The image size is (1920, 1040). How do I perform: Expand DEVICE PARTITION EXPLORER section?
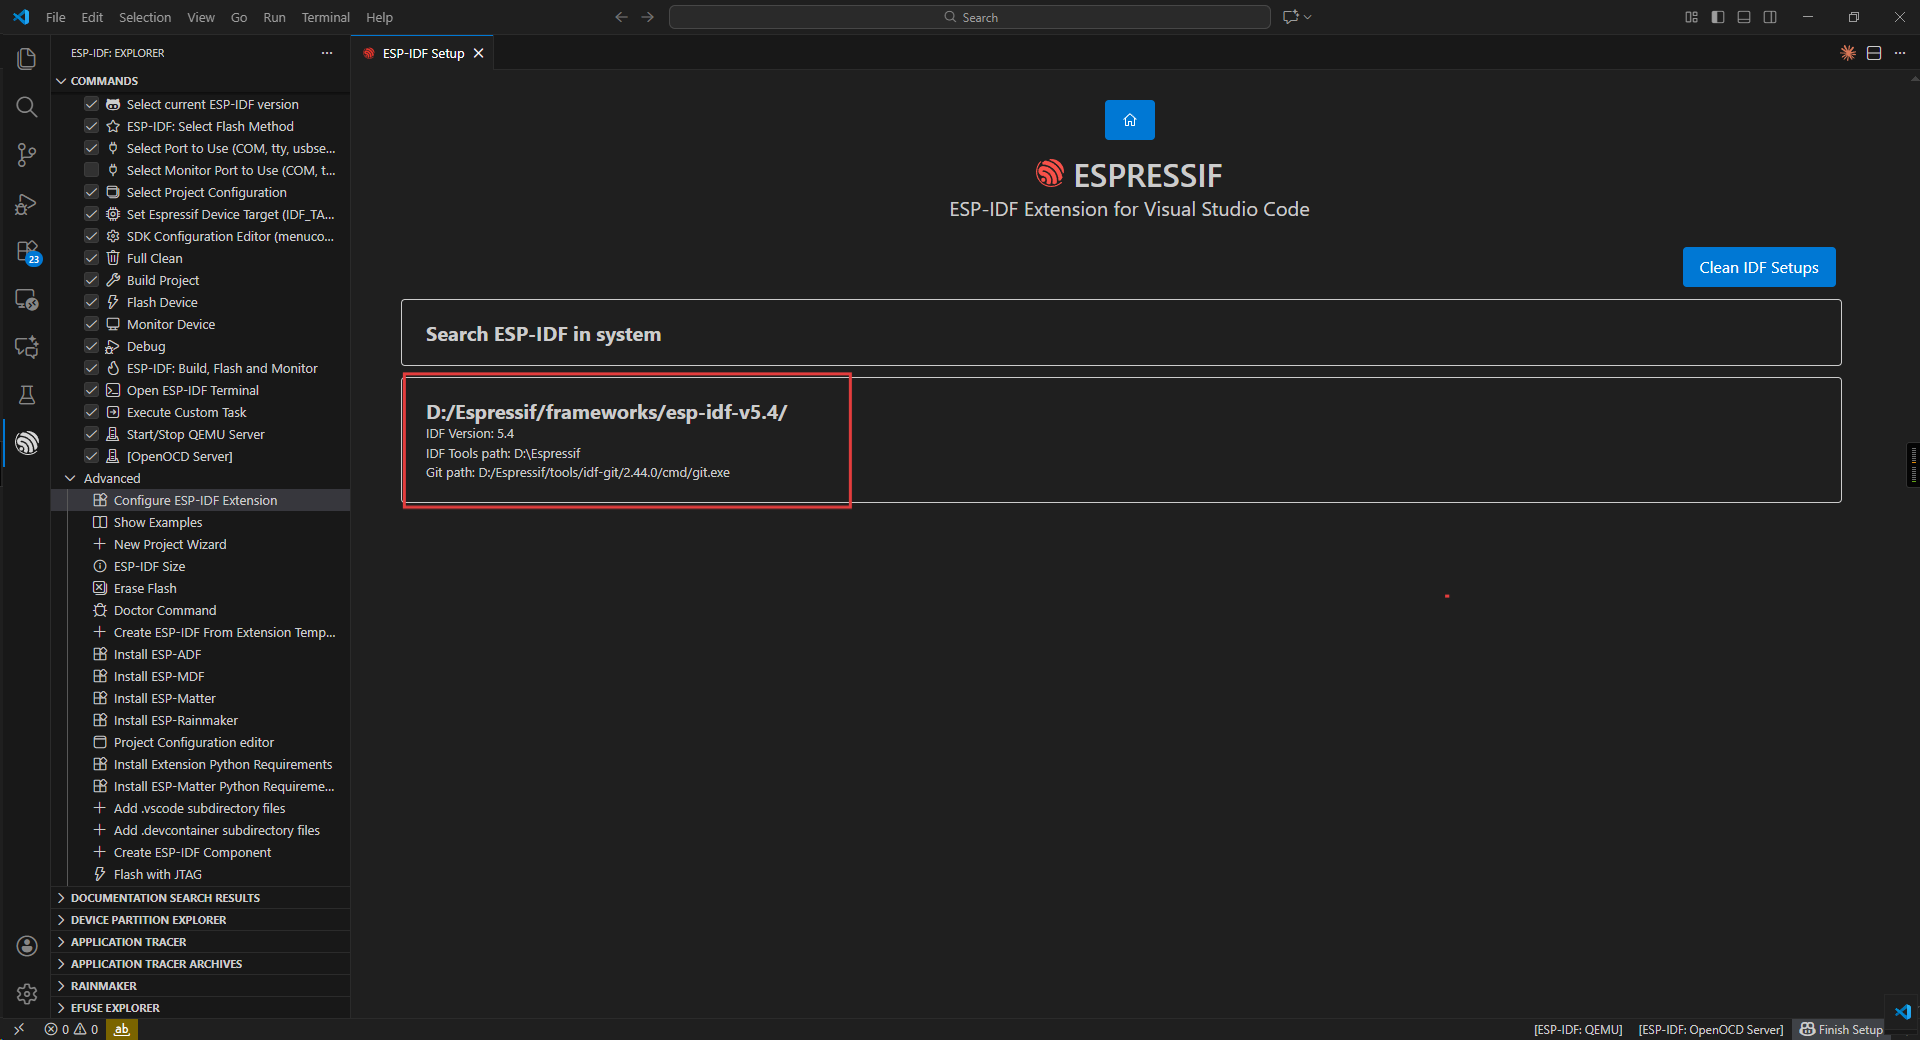click(200, 920)
